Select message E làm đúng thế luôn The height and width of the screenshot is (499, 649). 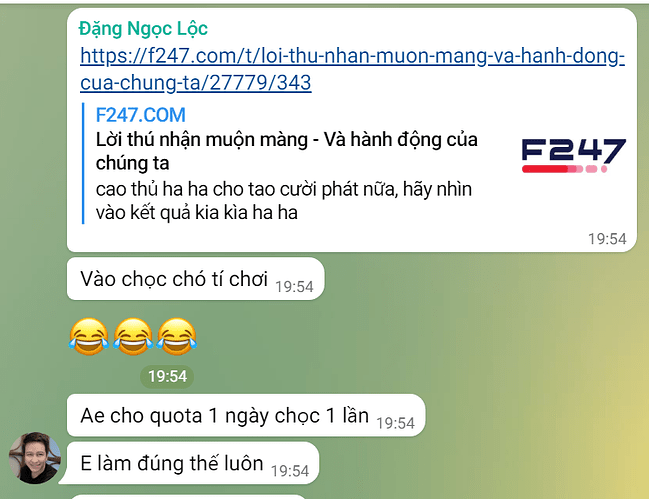(193, 463)
